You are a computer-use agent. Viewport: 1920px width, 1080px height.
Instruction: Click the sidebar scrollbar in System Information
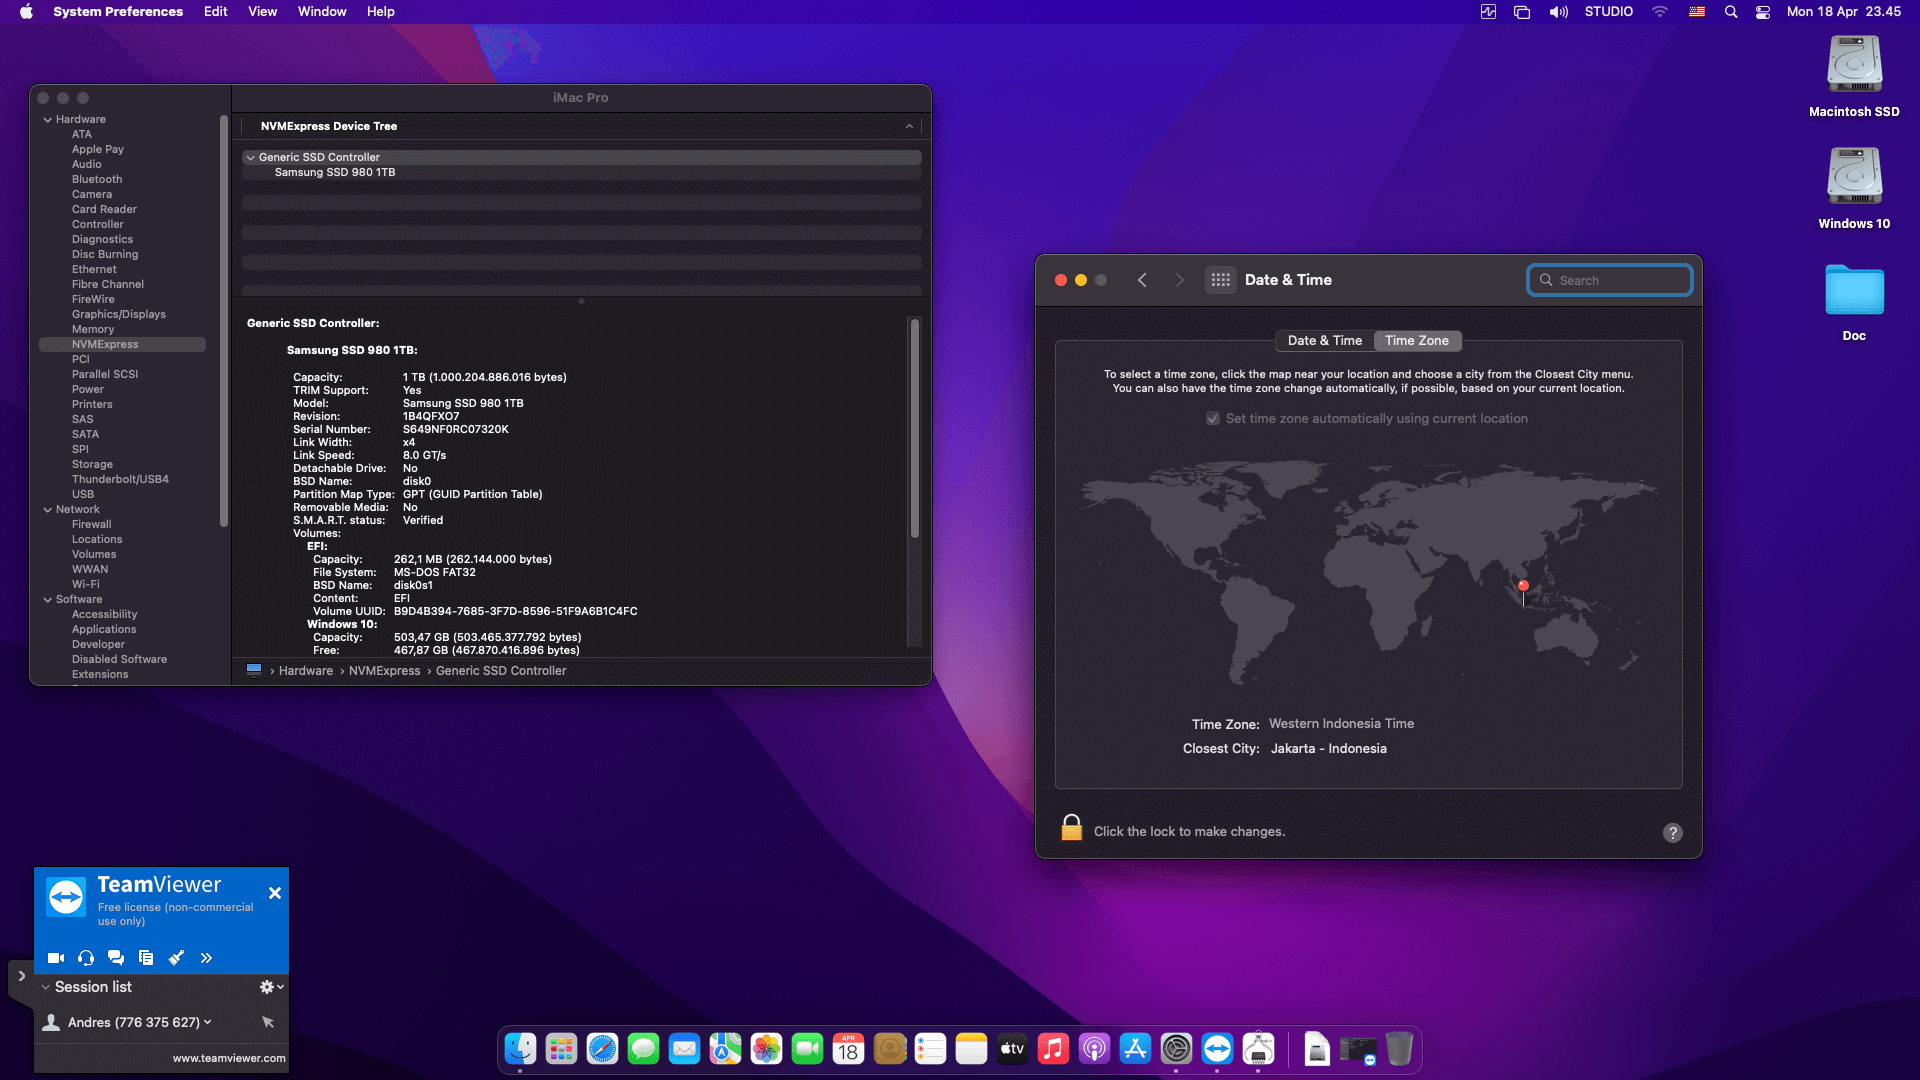coord(223,320)
